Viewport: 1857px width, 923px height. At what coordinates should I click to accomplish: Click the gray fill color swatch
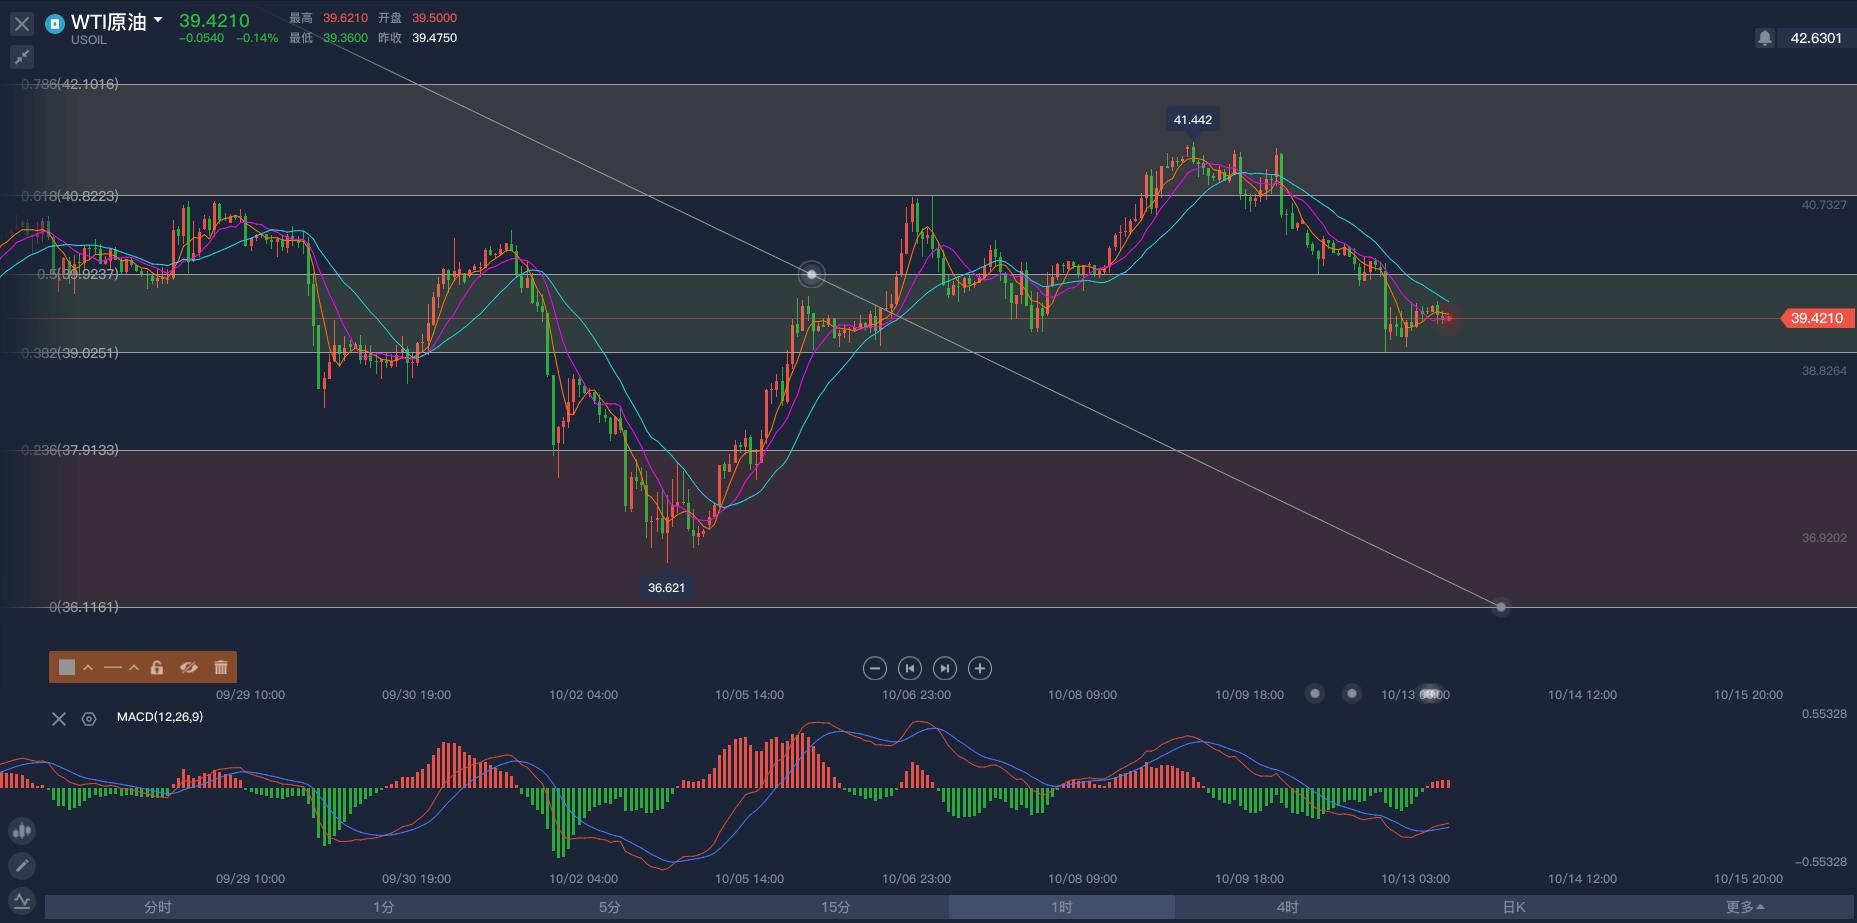(x=67, y=667)
